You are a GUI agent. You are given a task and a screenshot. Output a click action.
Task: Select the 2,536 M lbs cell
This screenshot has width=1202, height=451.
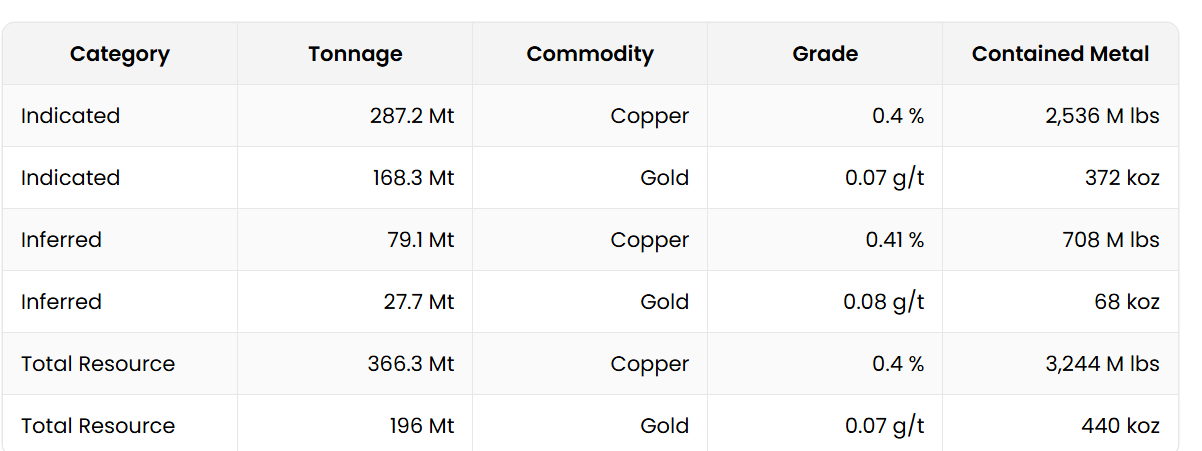(x=1102, y=116)
